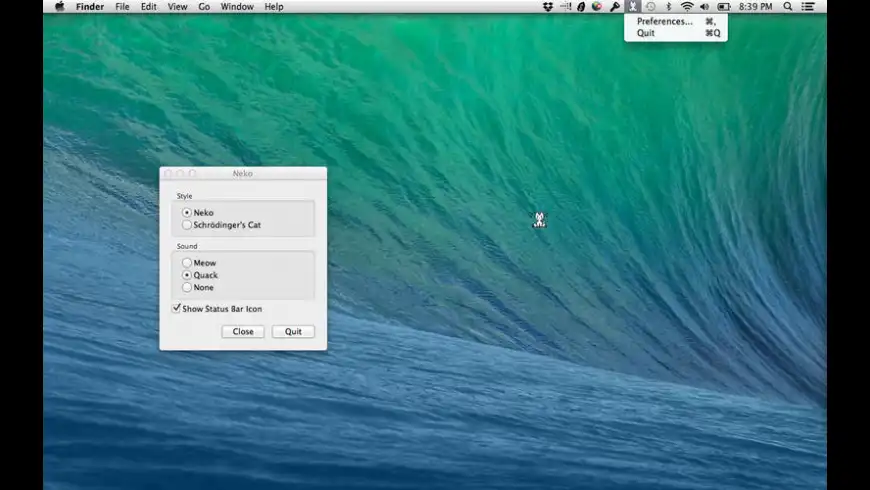The image size is (870, 490).
Task: Open the Dropbox menu bar icon
Action: click(547, 6)
